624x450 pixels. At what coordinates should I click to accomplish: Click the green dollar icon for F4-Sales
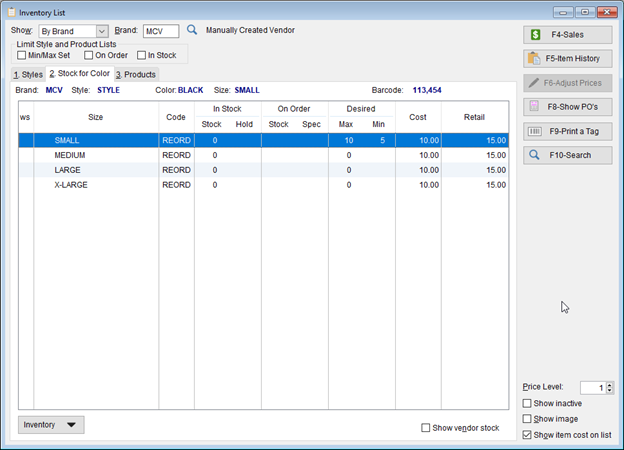[535, 35]
